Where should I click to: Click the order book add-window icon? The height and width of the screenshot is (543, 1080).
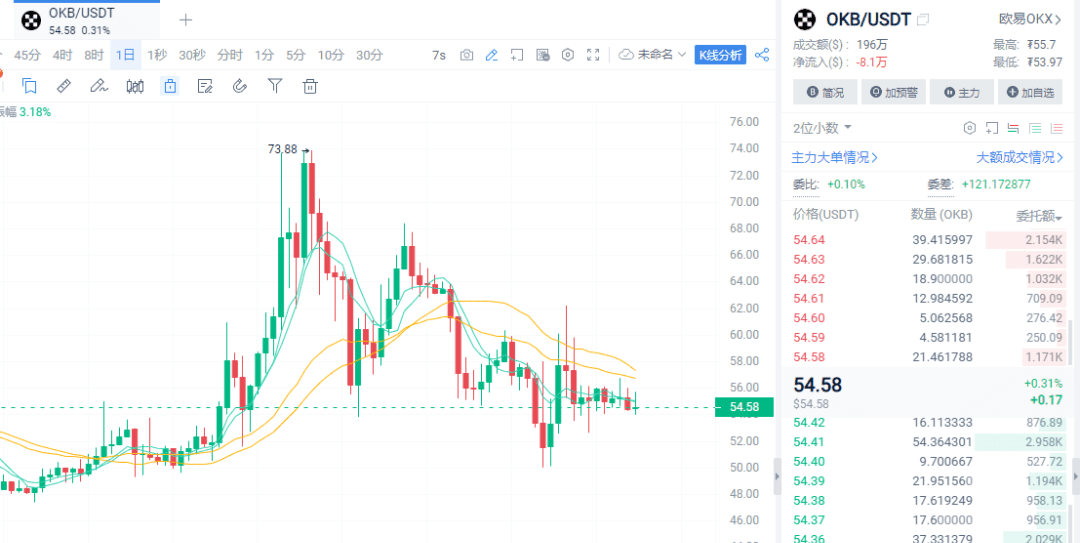(991, 127)
